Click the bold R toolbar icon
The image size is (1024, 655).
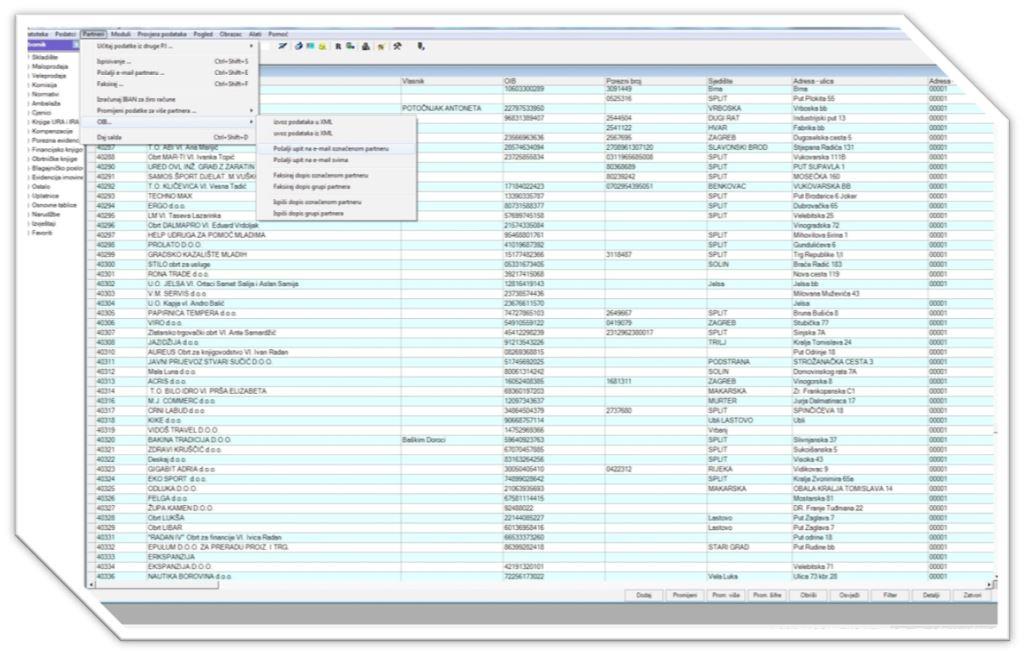(339, 46)
